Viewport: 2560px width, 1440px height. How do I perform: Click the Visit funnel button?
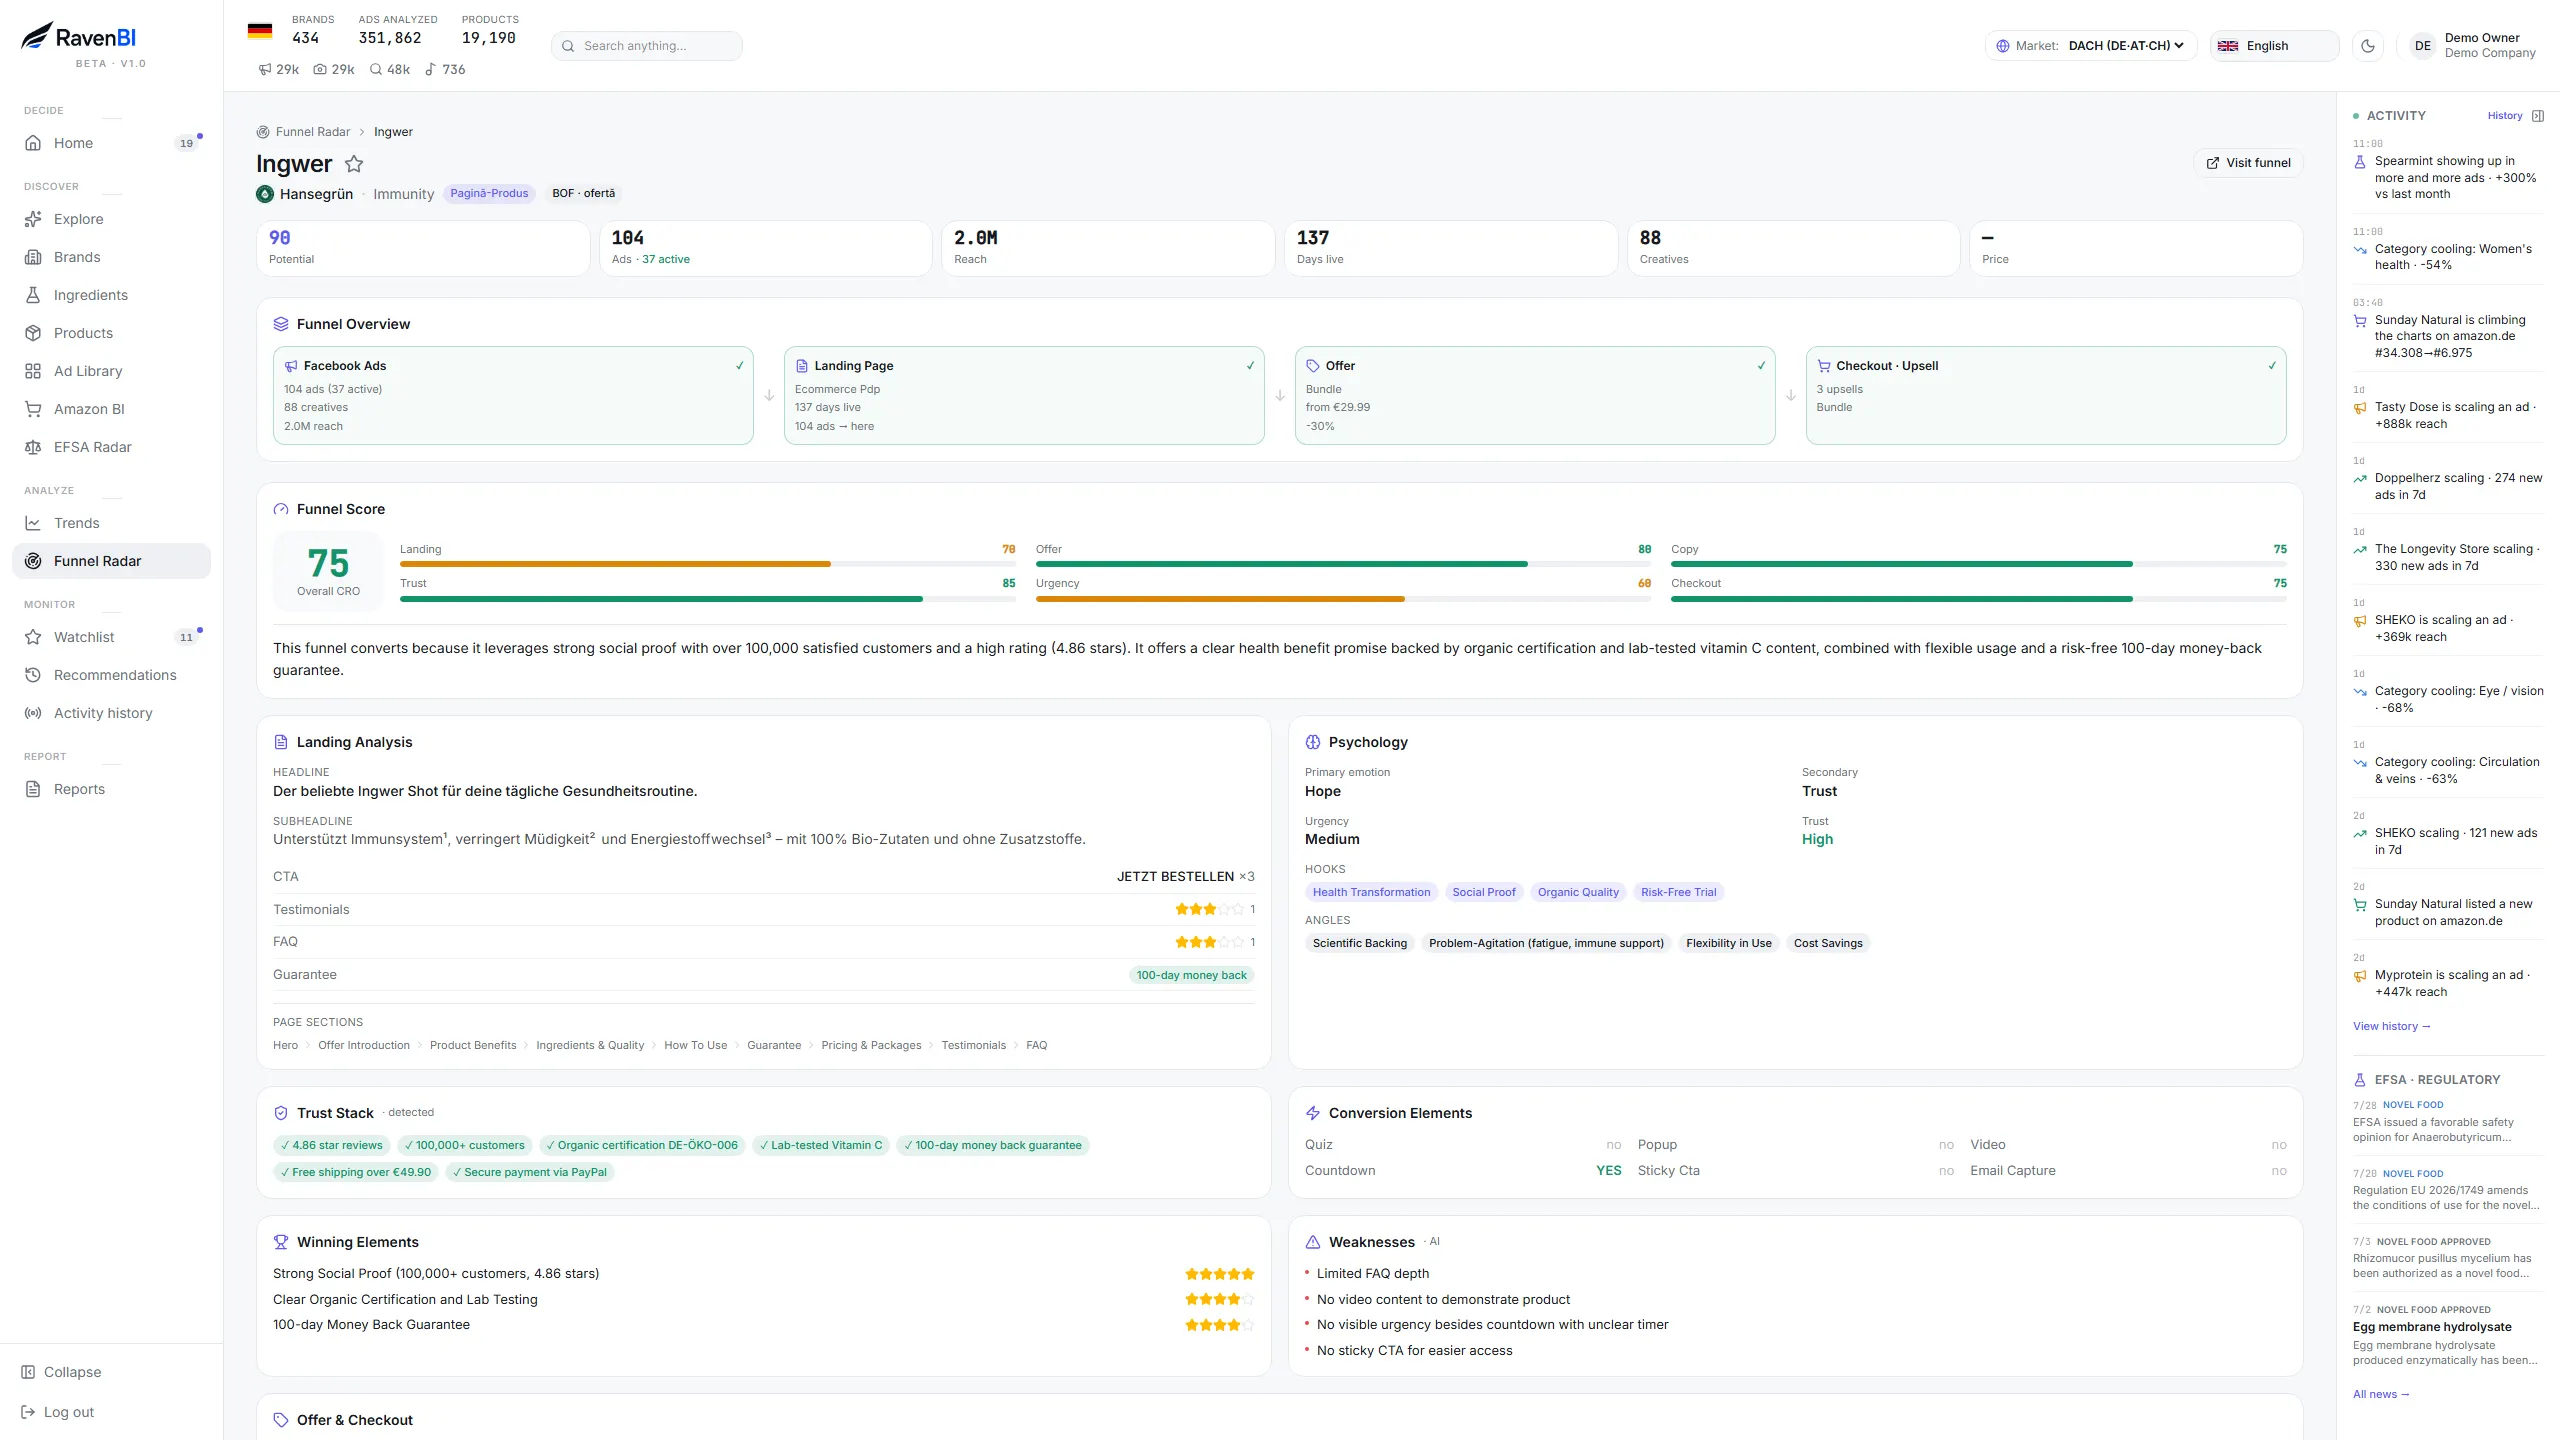2248,163
